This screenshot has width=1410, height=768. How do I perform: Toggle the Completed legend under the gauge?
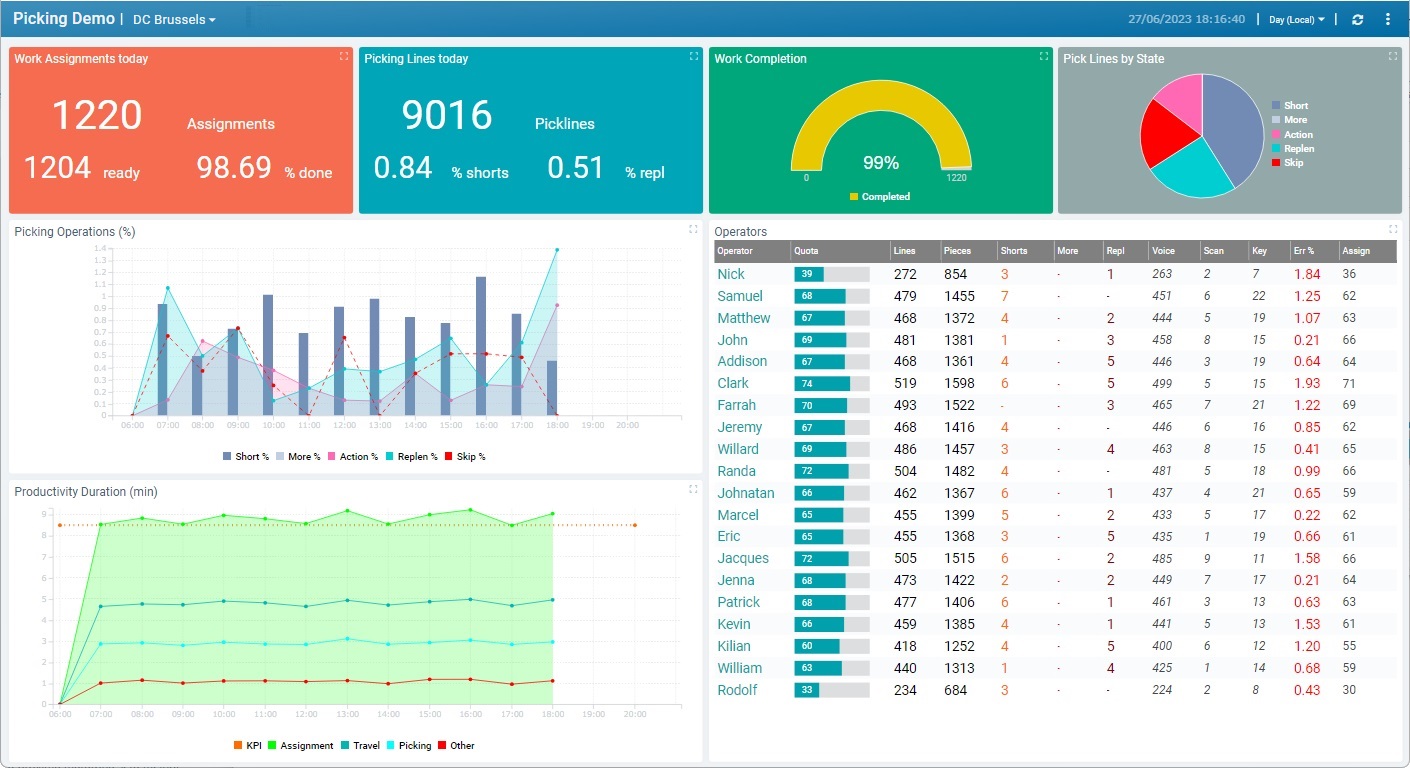(x=880, y=197)
